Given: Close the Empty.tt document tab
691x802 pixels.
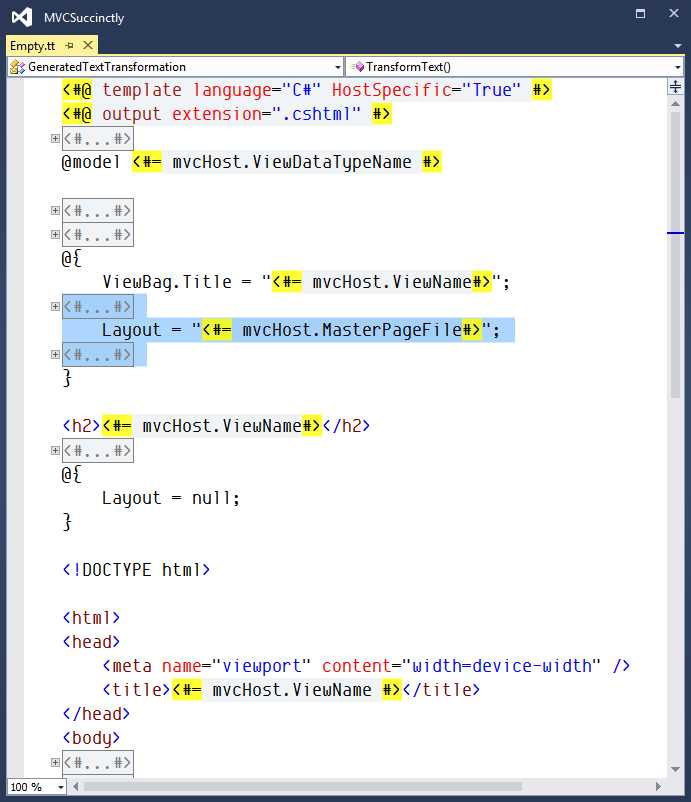Looking at the screenshot, I should pyautogui.click(x=88, y=45).
